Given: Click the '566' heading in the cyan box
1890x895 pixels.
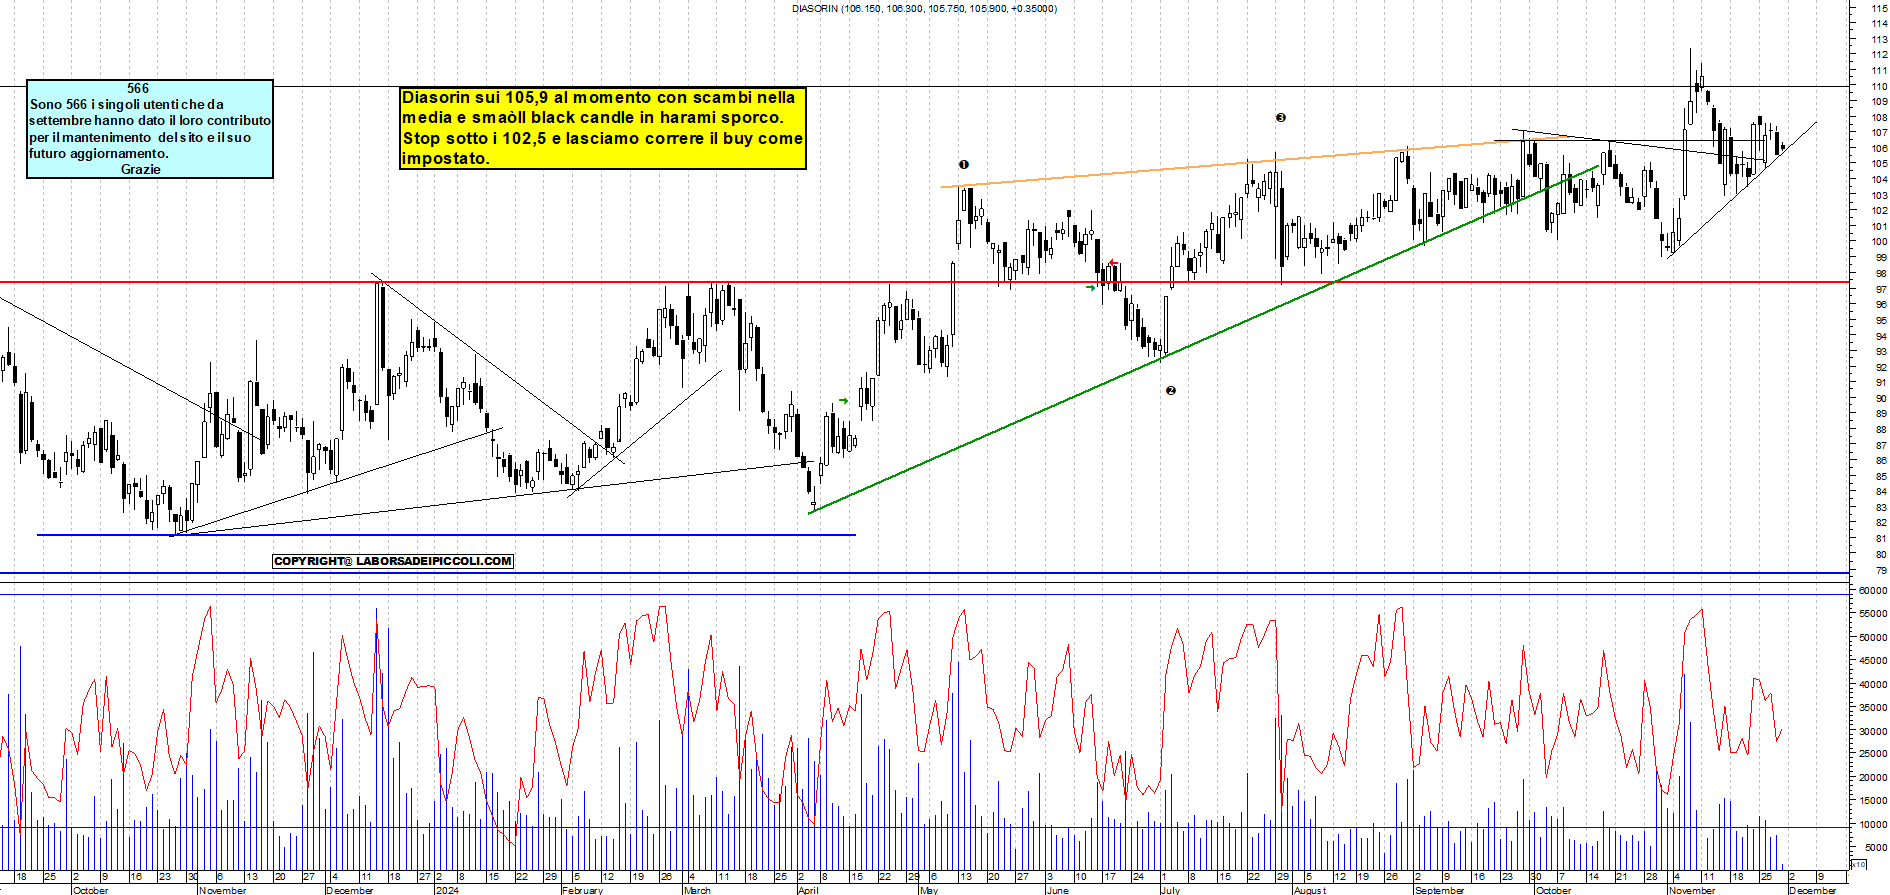Looking at the screenshot, I should click(x=138, y=89).
